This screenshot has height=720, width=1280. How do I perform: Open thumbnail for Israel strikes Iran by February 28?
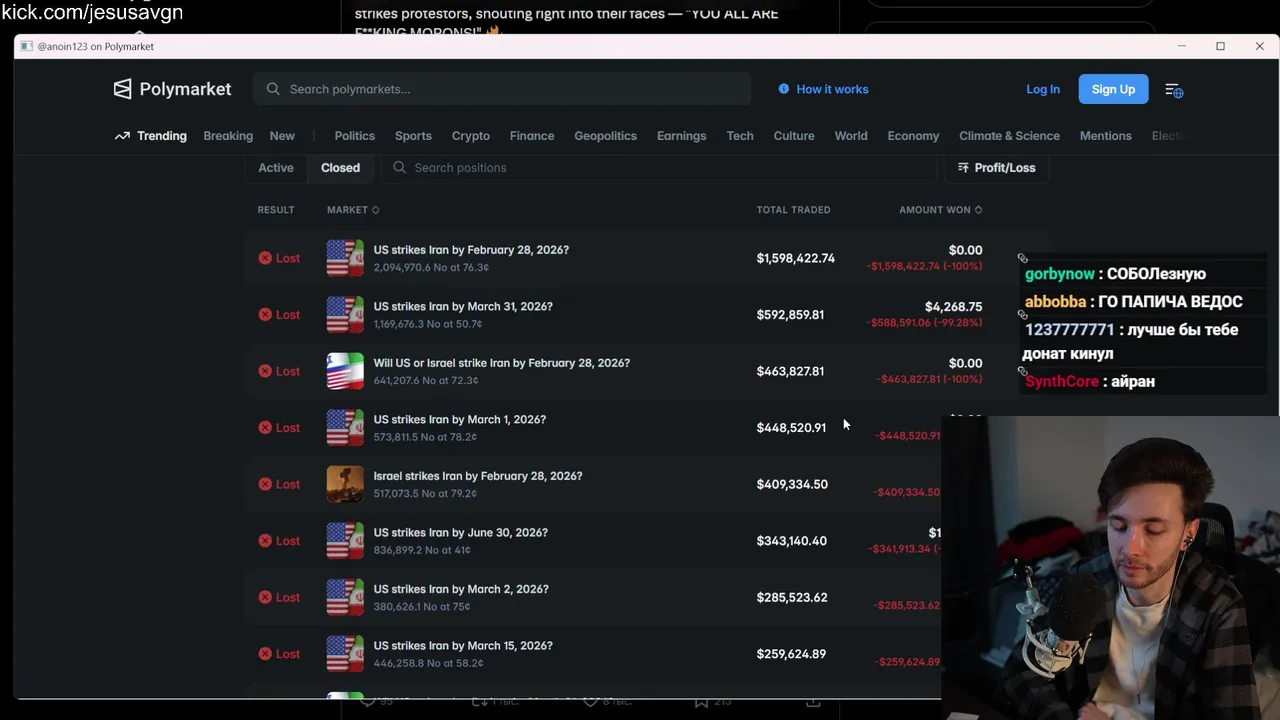tap(345, 484)
